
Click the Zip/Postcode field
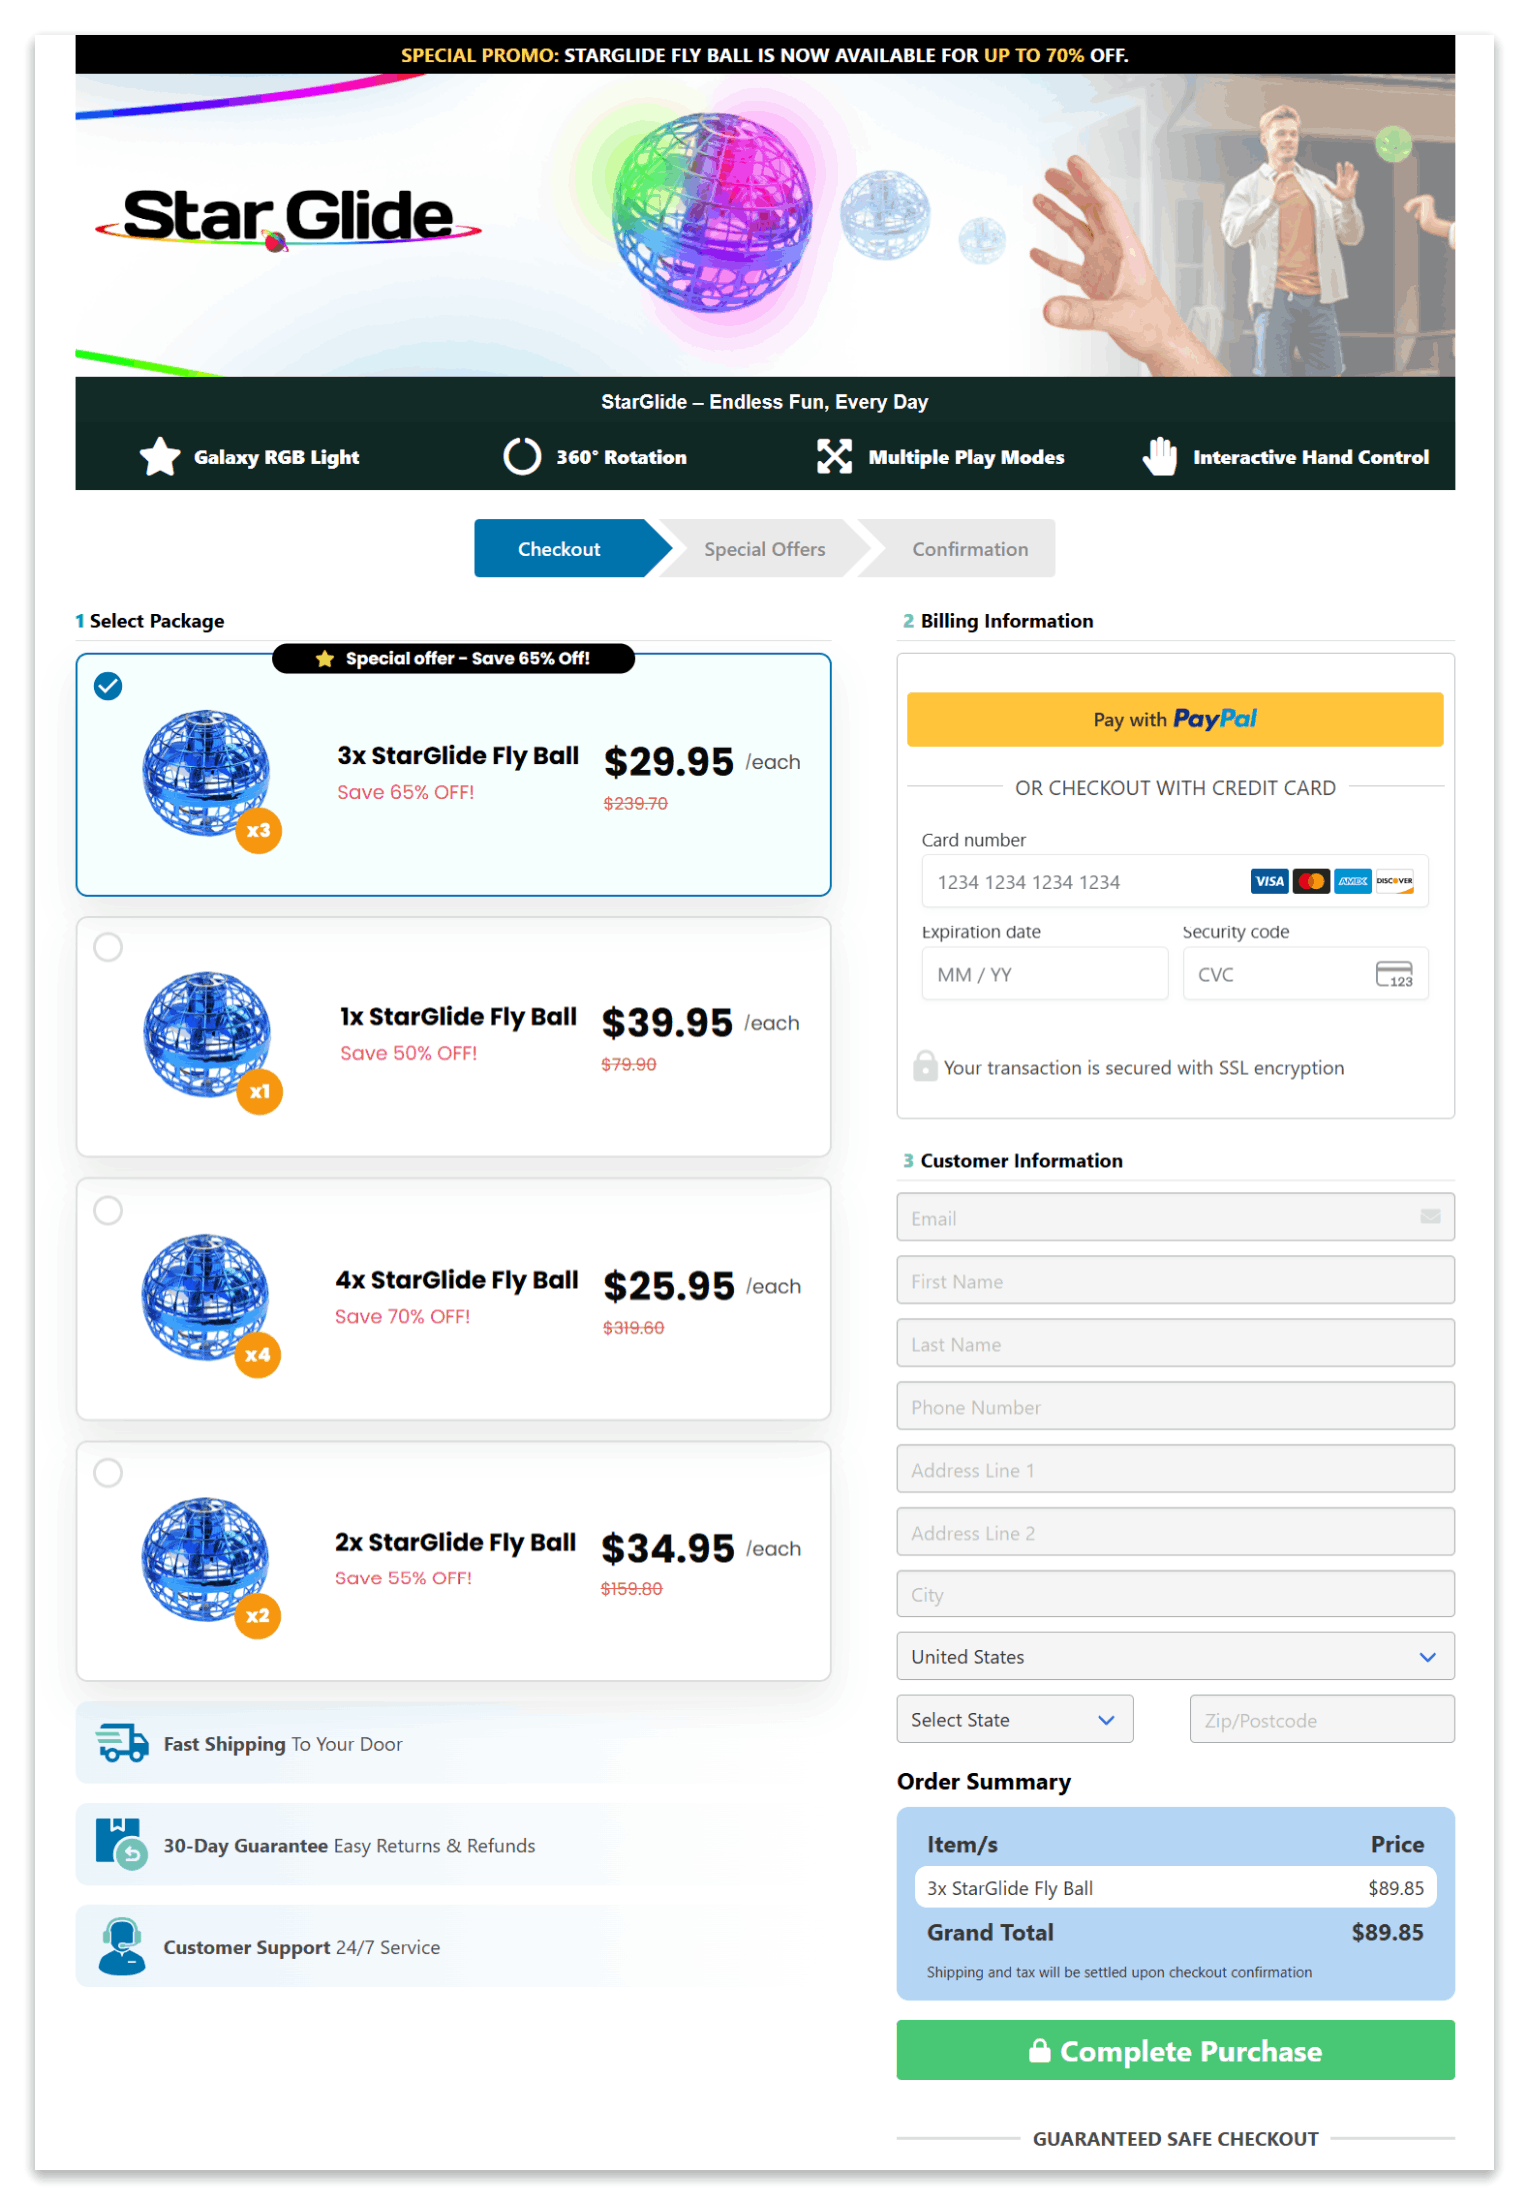tap(1322, 1719)
